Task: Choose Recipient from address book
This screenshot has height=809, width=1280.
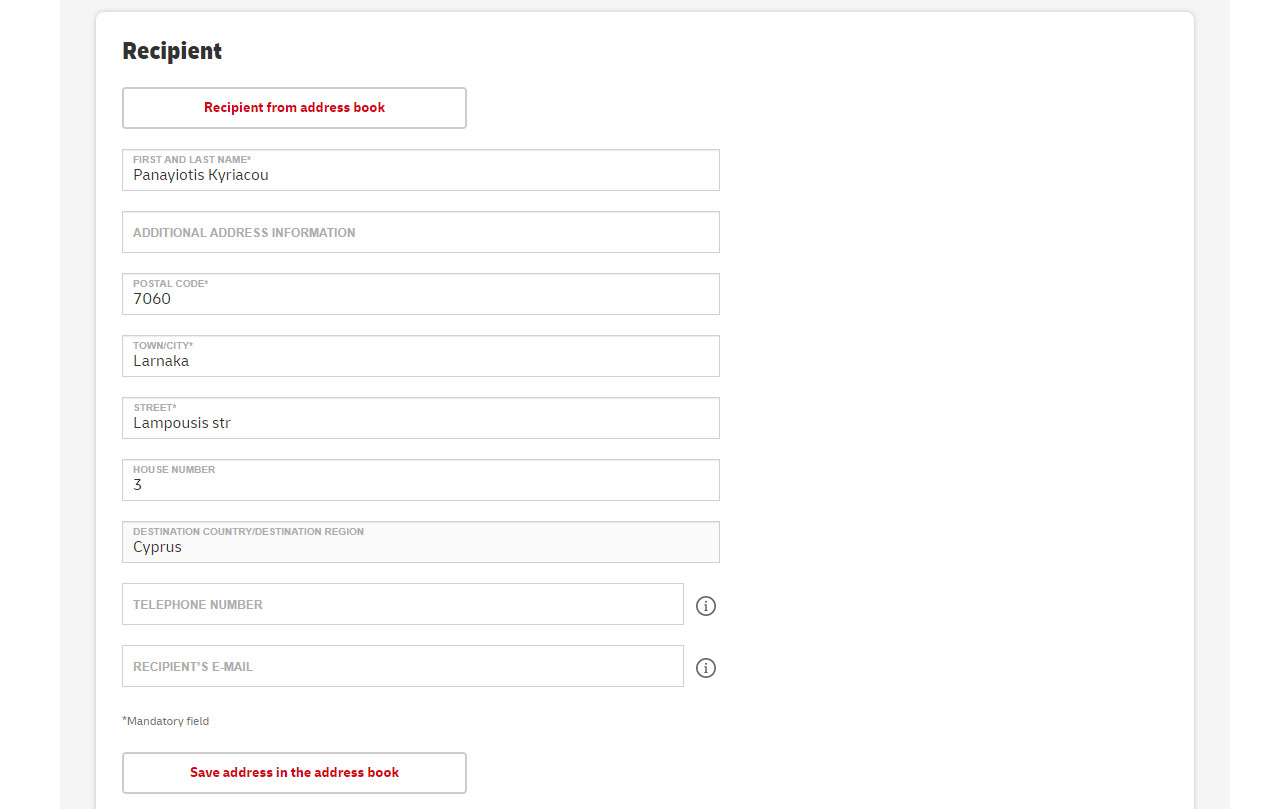Action: [294, 108]
